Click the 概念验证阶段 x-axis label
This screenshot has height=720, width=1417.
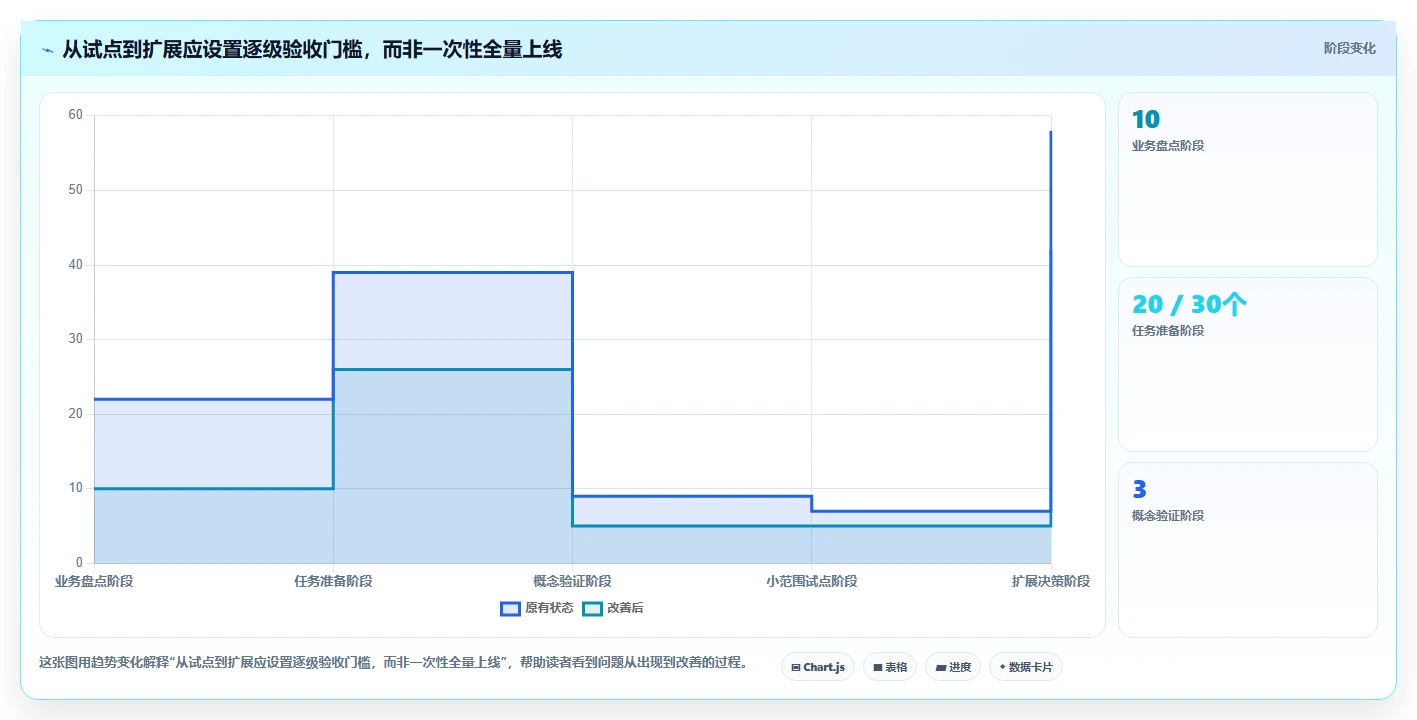(x=572, y=581)
